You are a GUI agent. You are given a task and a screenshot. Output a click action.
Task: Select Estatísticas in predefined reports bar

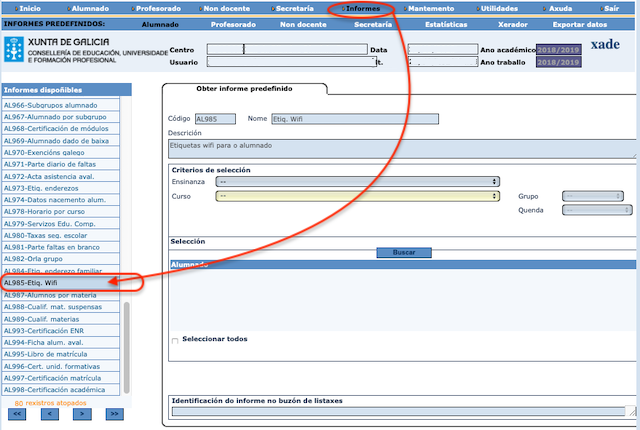(x=446, y=24)
